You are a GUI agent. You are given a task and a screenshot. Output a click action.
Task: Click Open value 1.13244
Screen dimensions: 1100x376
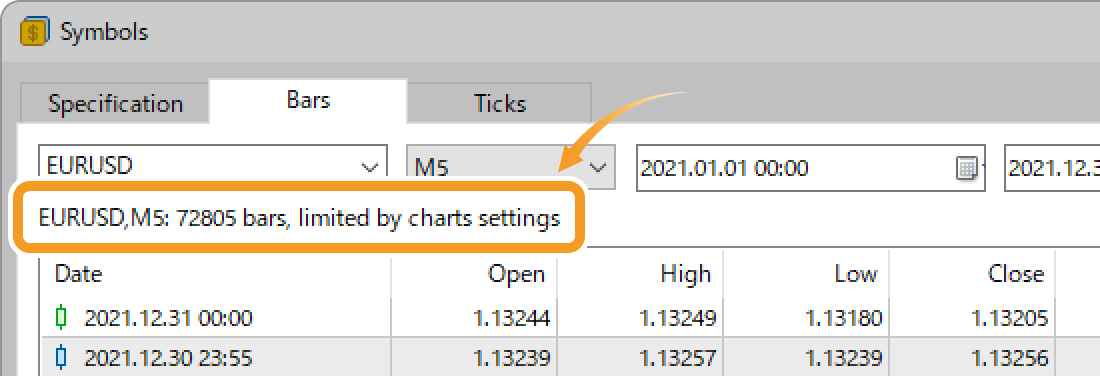pyautogui.click(x=511, y=319)
